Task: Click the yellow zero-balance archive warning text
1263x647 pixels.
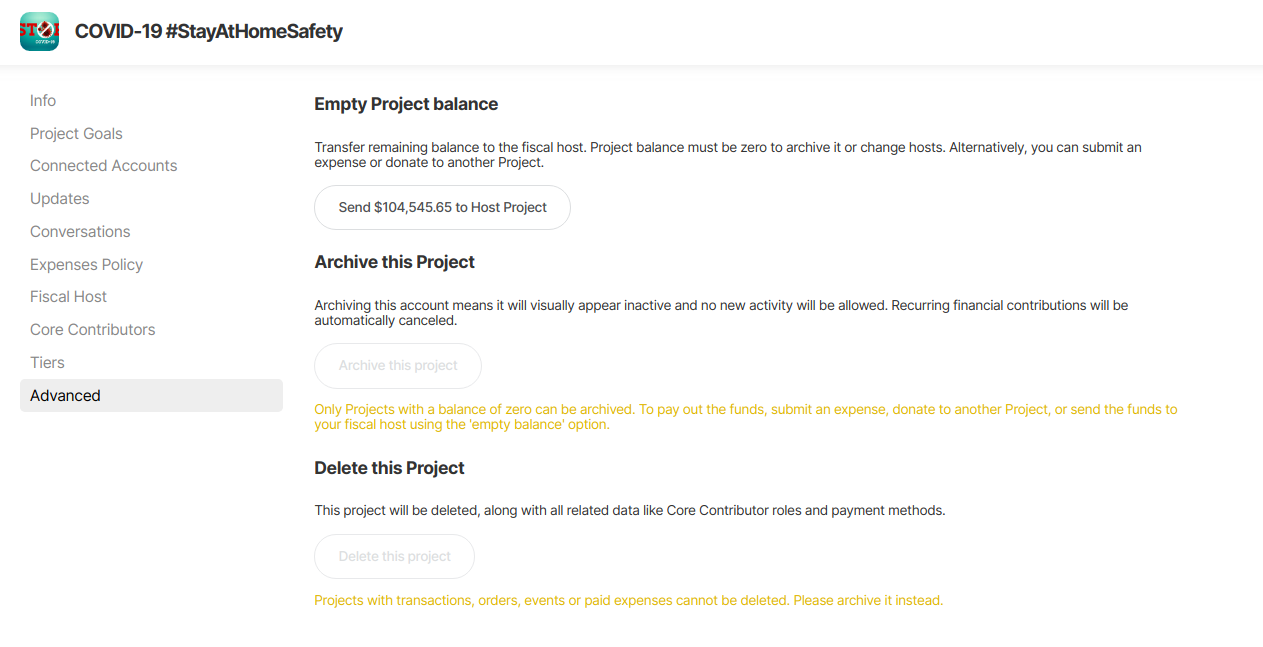Action: point(745,417)
